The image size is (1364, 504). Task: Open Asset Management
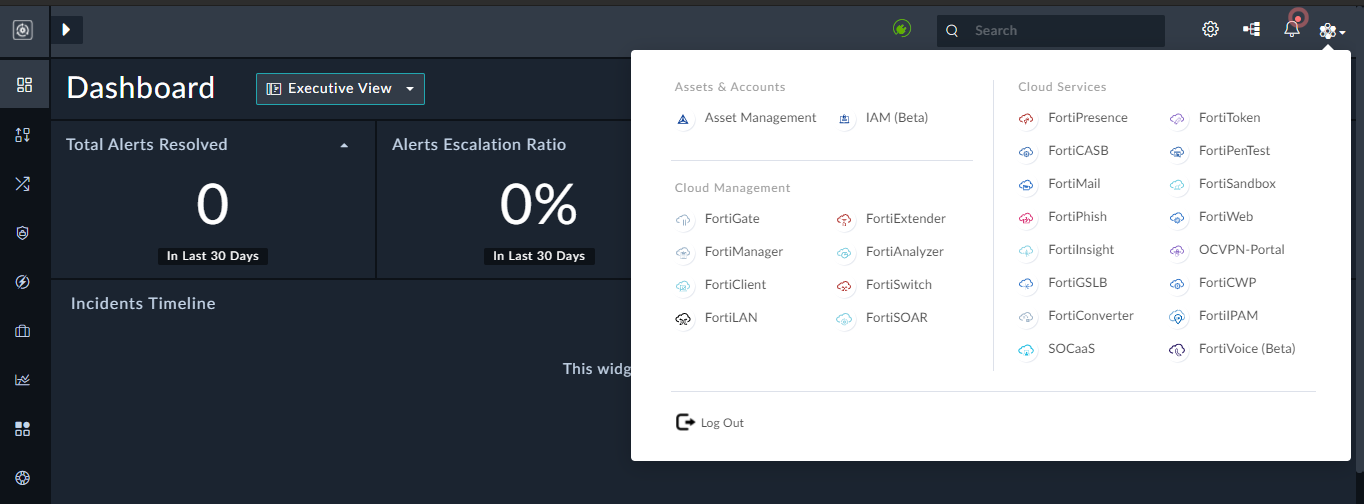tap(760, 118)
